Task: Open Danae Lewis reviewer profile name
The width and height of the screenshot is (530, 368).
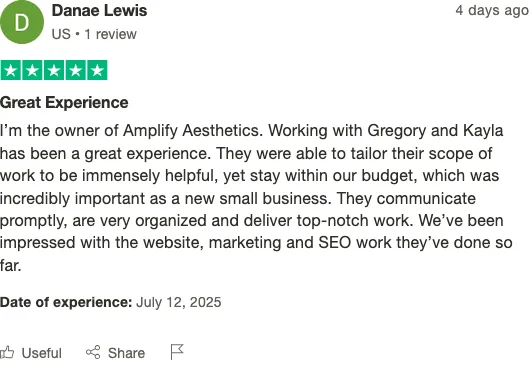Action: pyautogui.click(x=99, y=10)
